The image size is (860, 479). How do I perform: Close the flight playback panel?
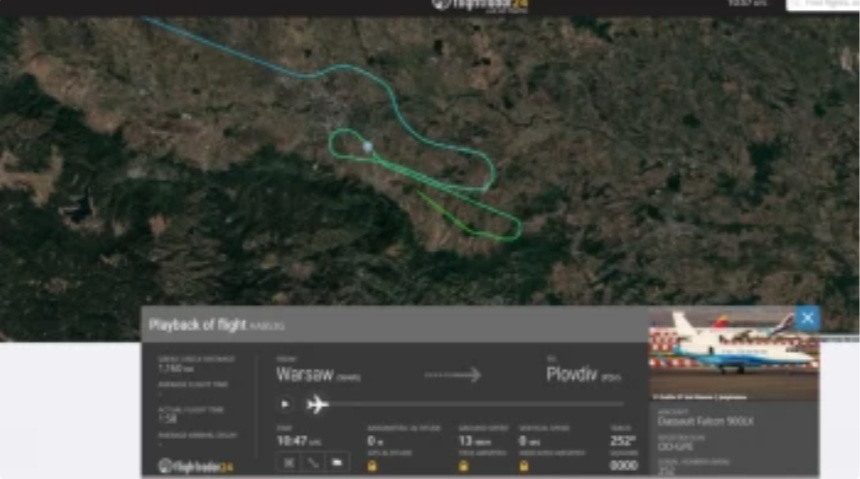pos(807,318)
